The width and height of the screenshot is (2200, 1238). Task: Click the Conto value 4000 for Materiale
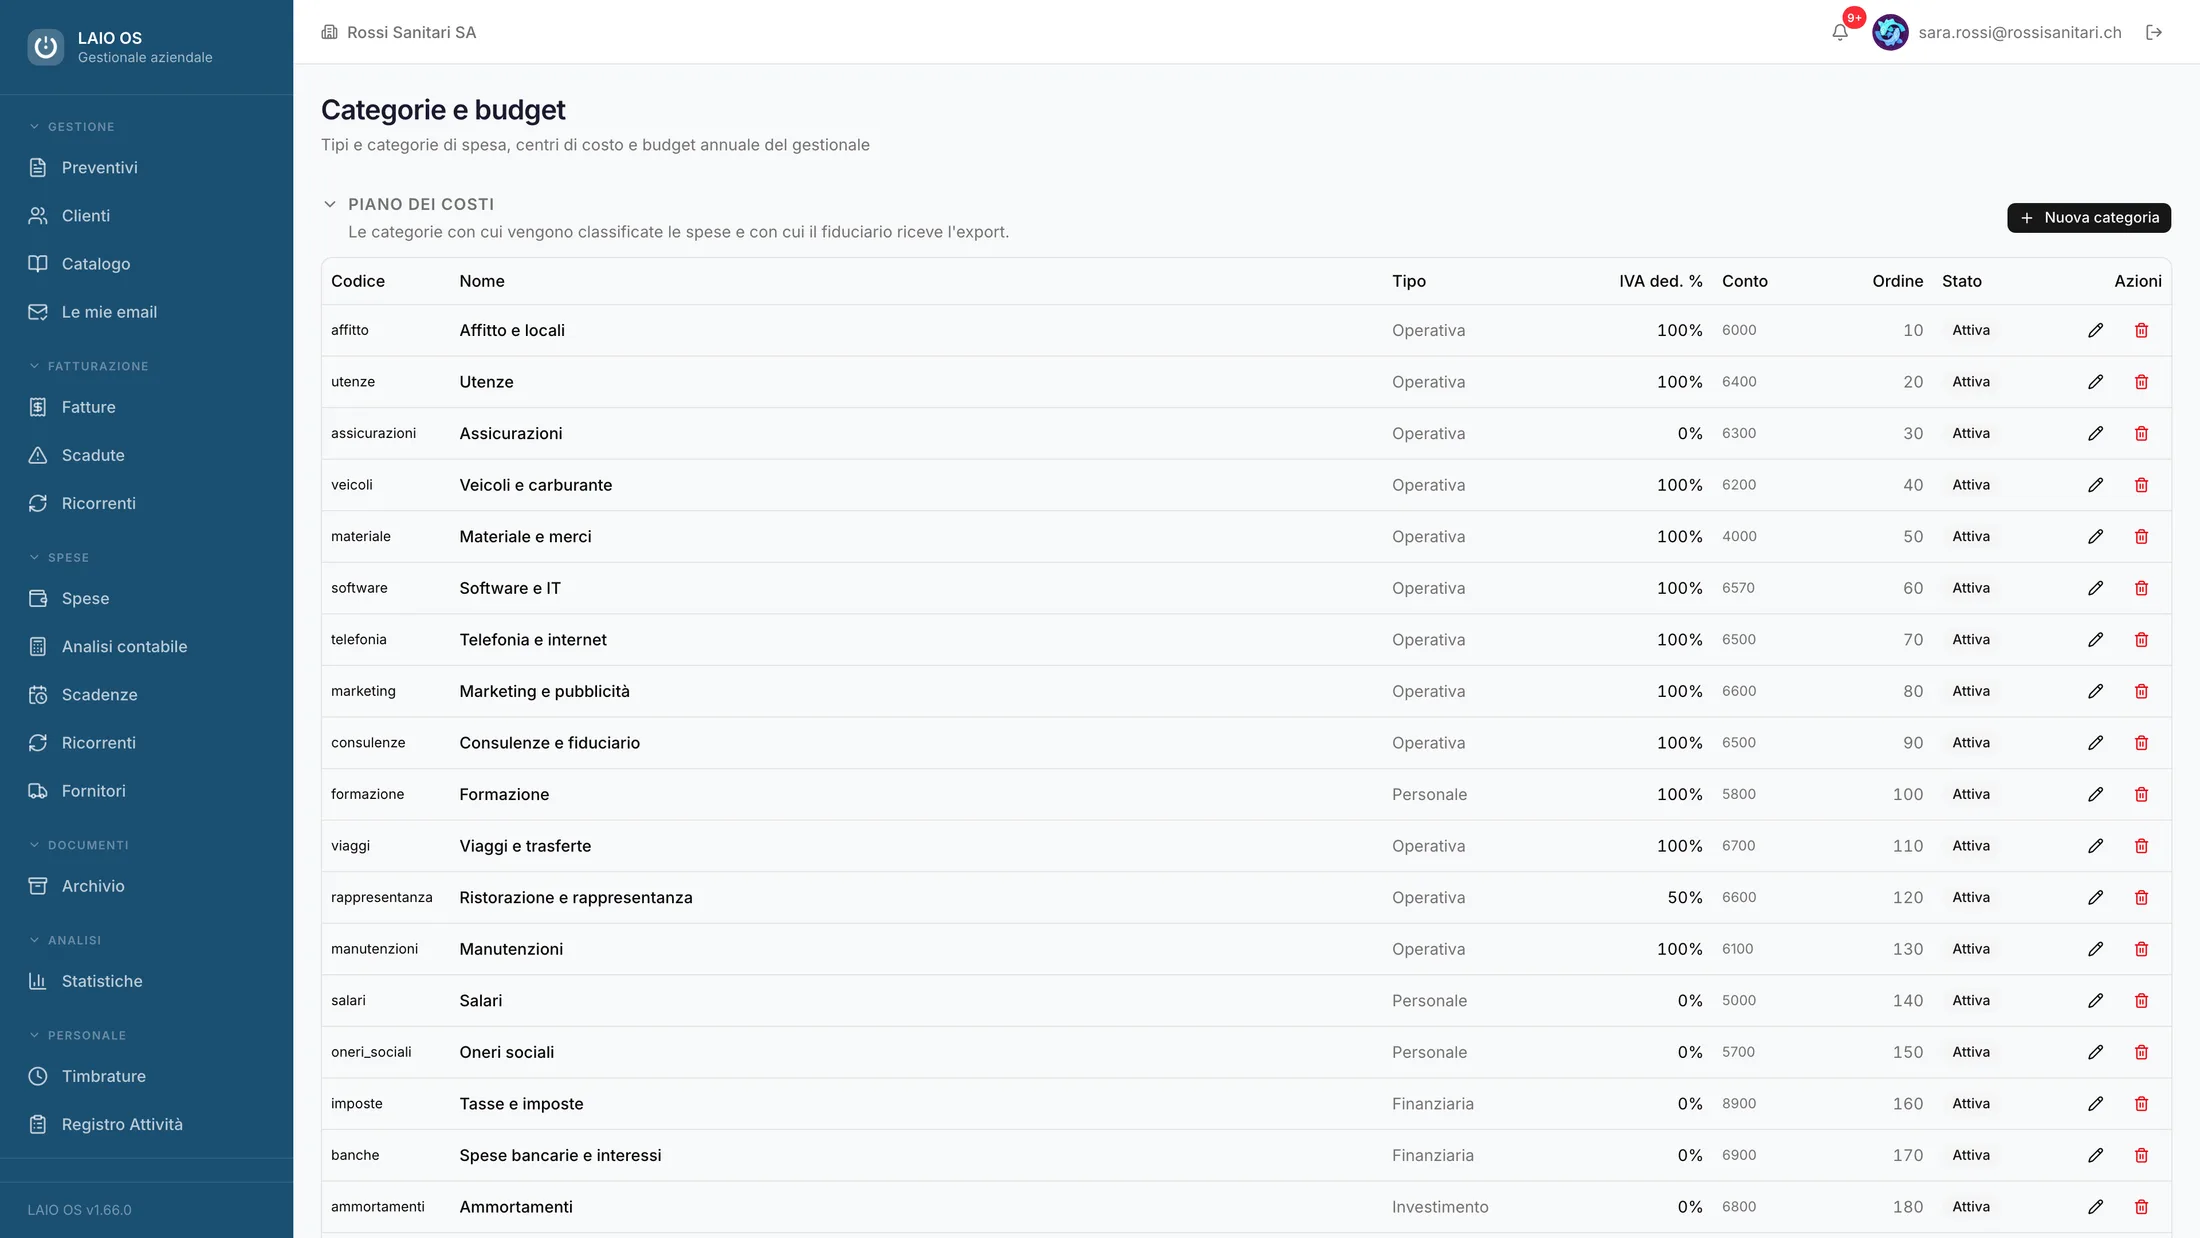[1739, 537]
